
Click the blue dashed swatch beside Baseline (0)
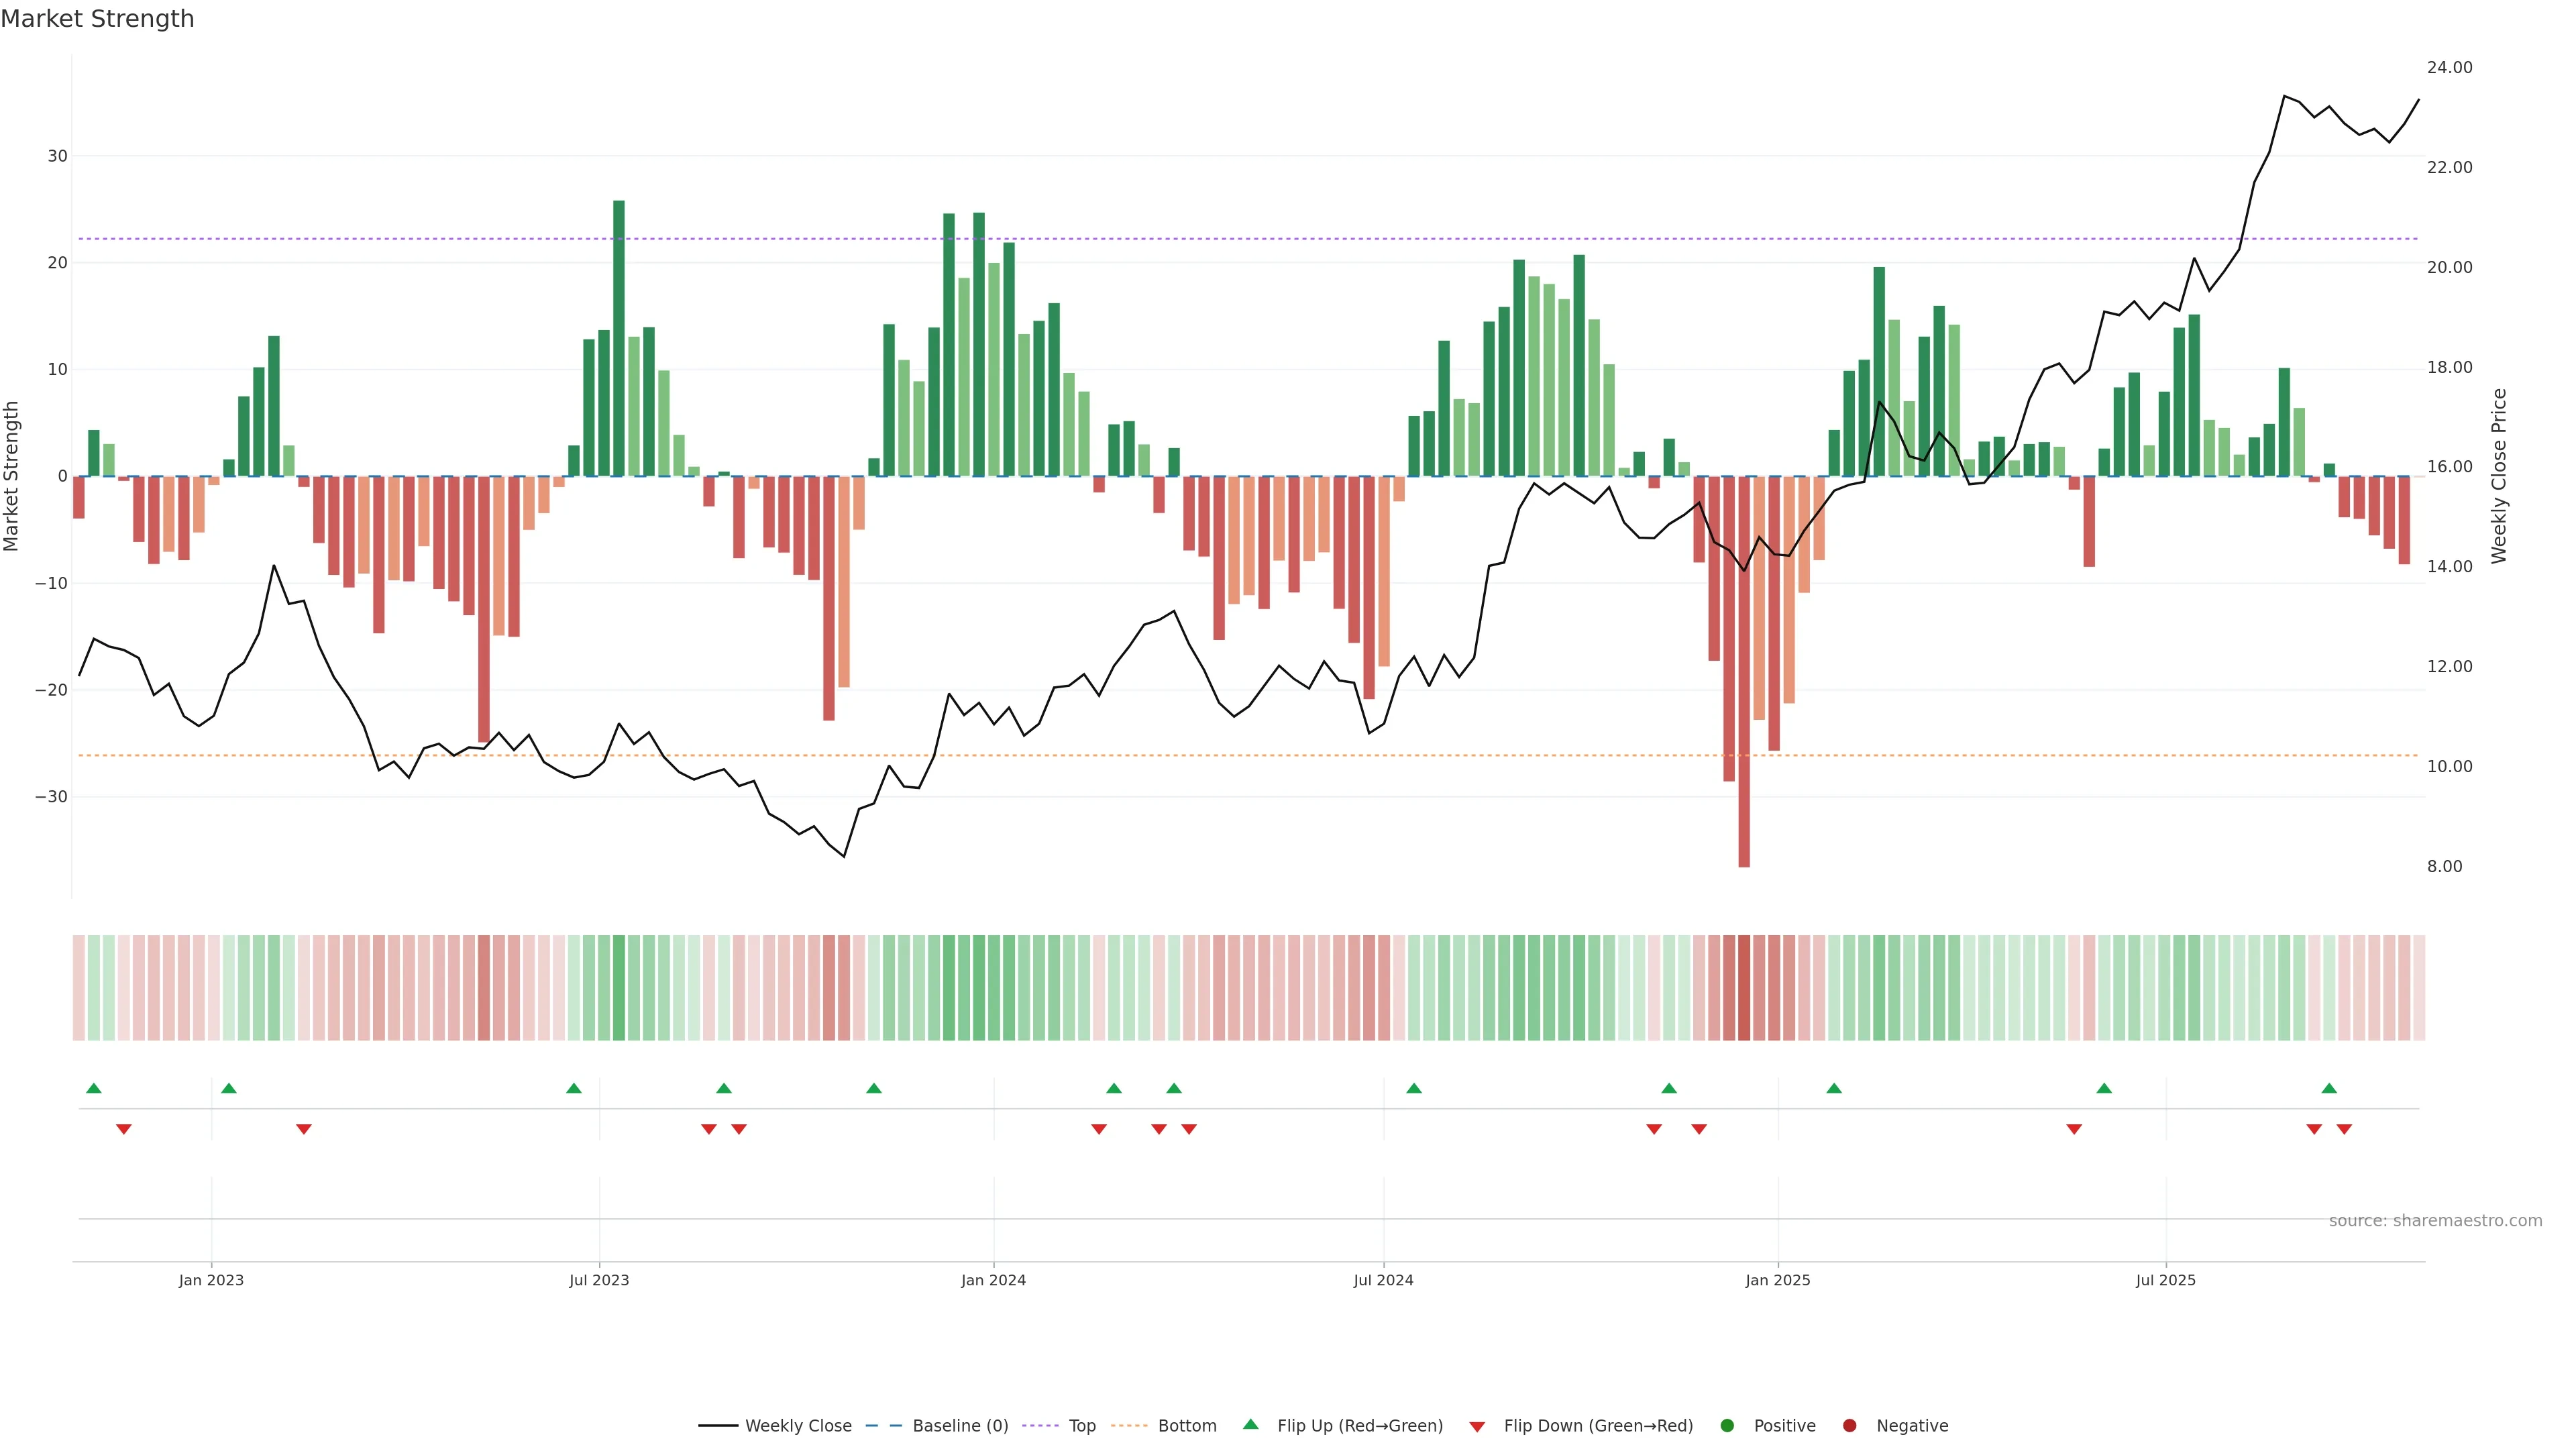click(x=883, y=1425)
